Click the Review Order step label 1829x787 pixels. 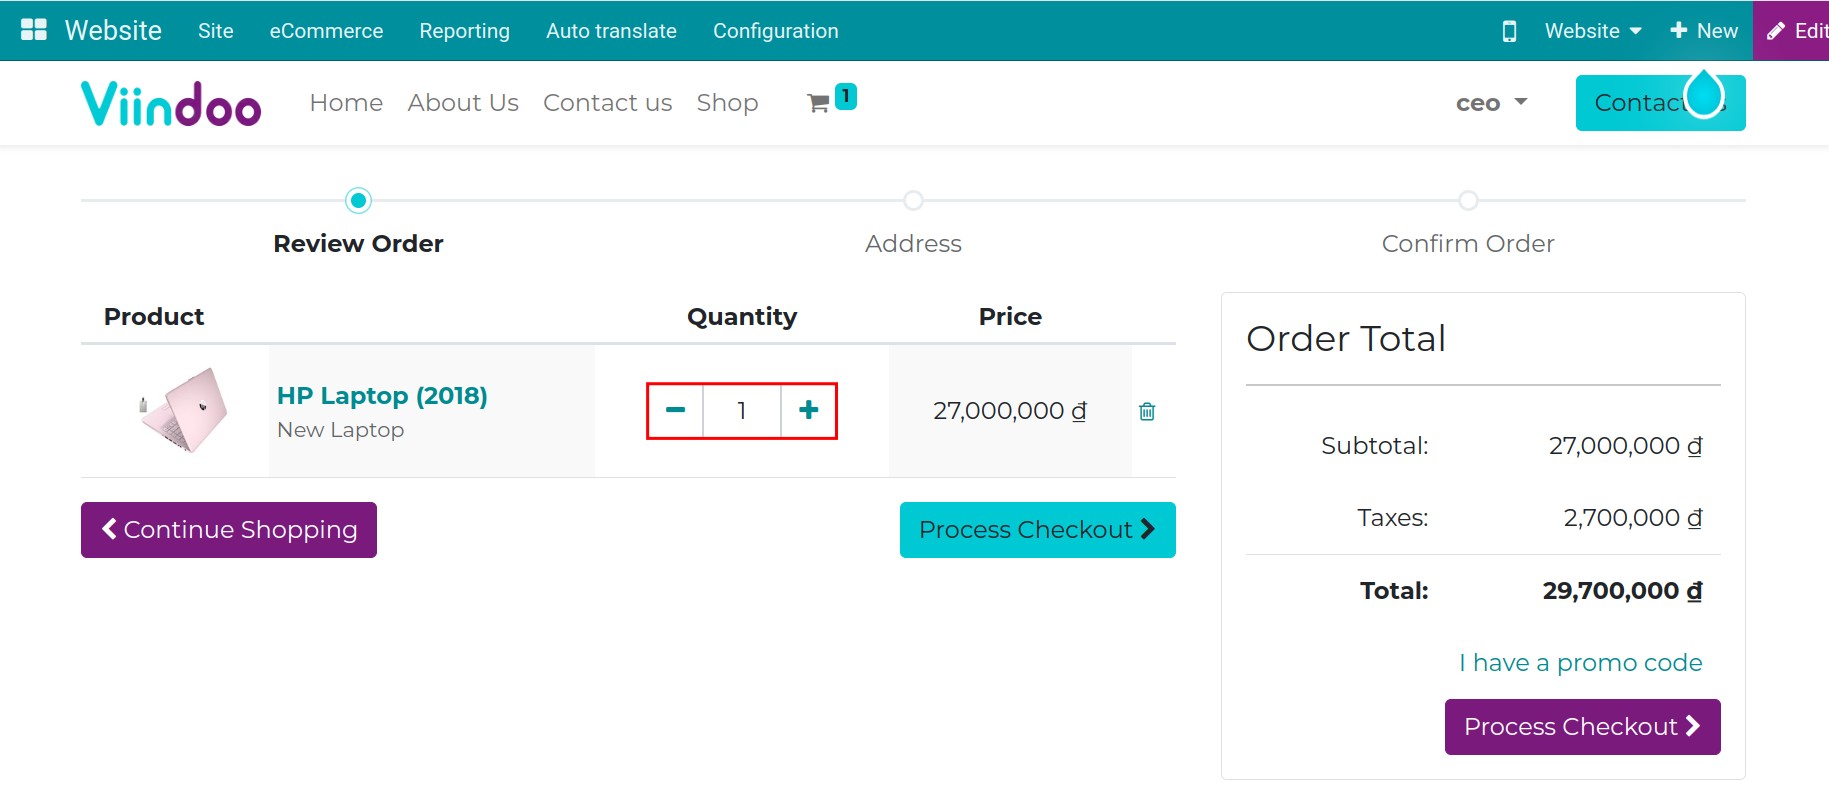358,244
